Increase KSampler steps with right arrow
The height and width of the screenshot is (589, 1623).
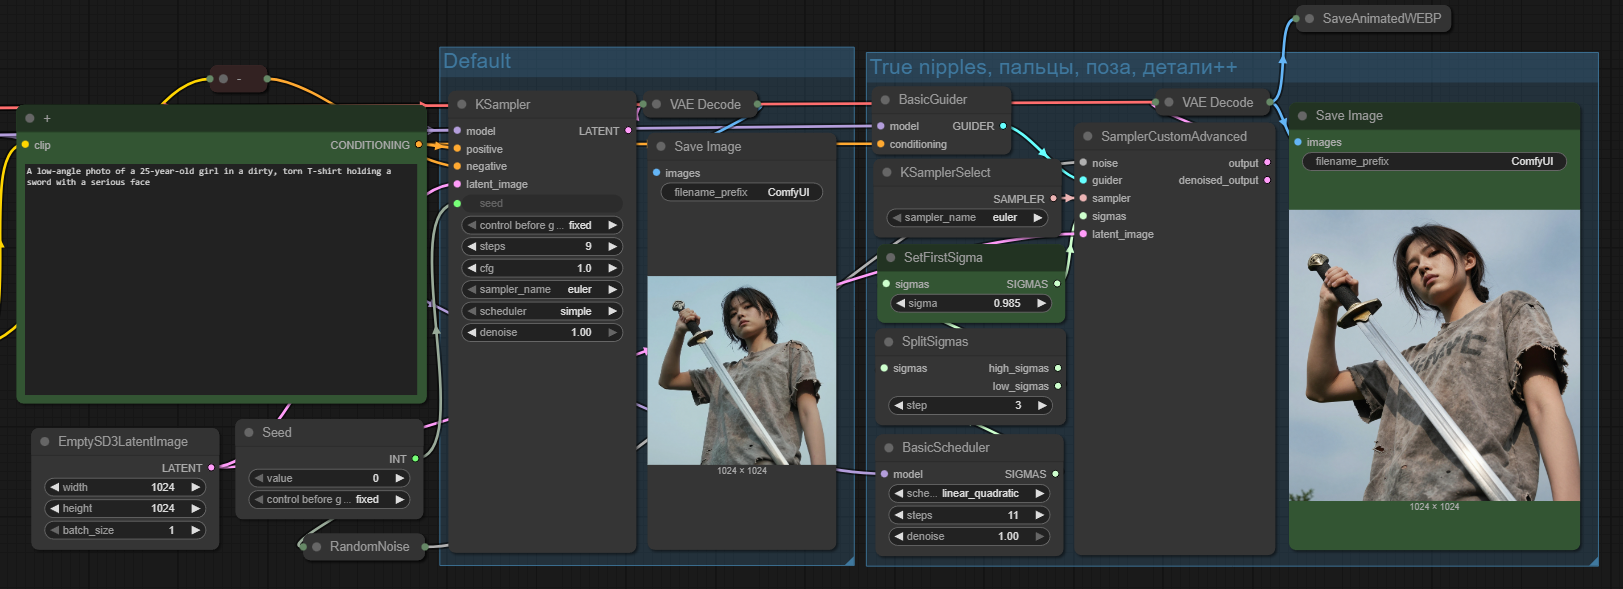point(612,247)
